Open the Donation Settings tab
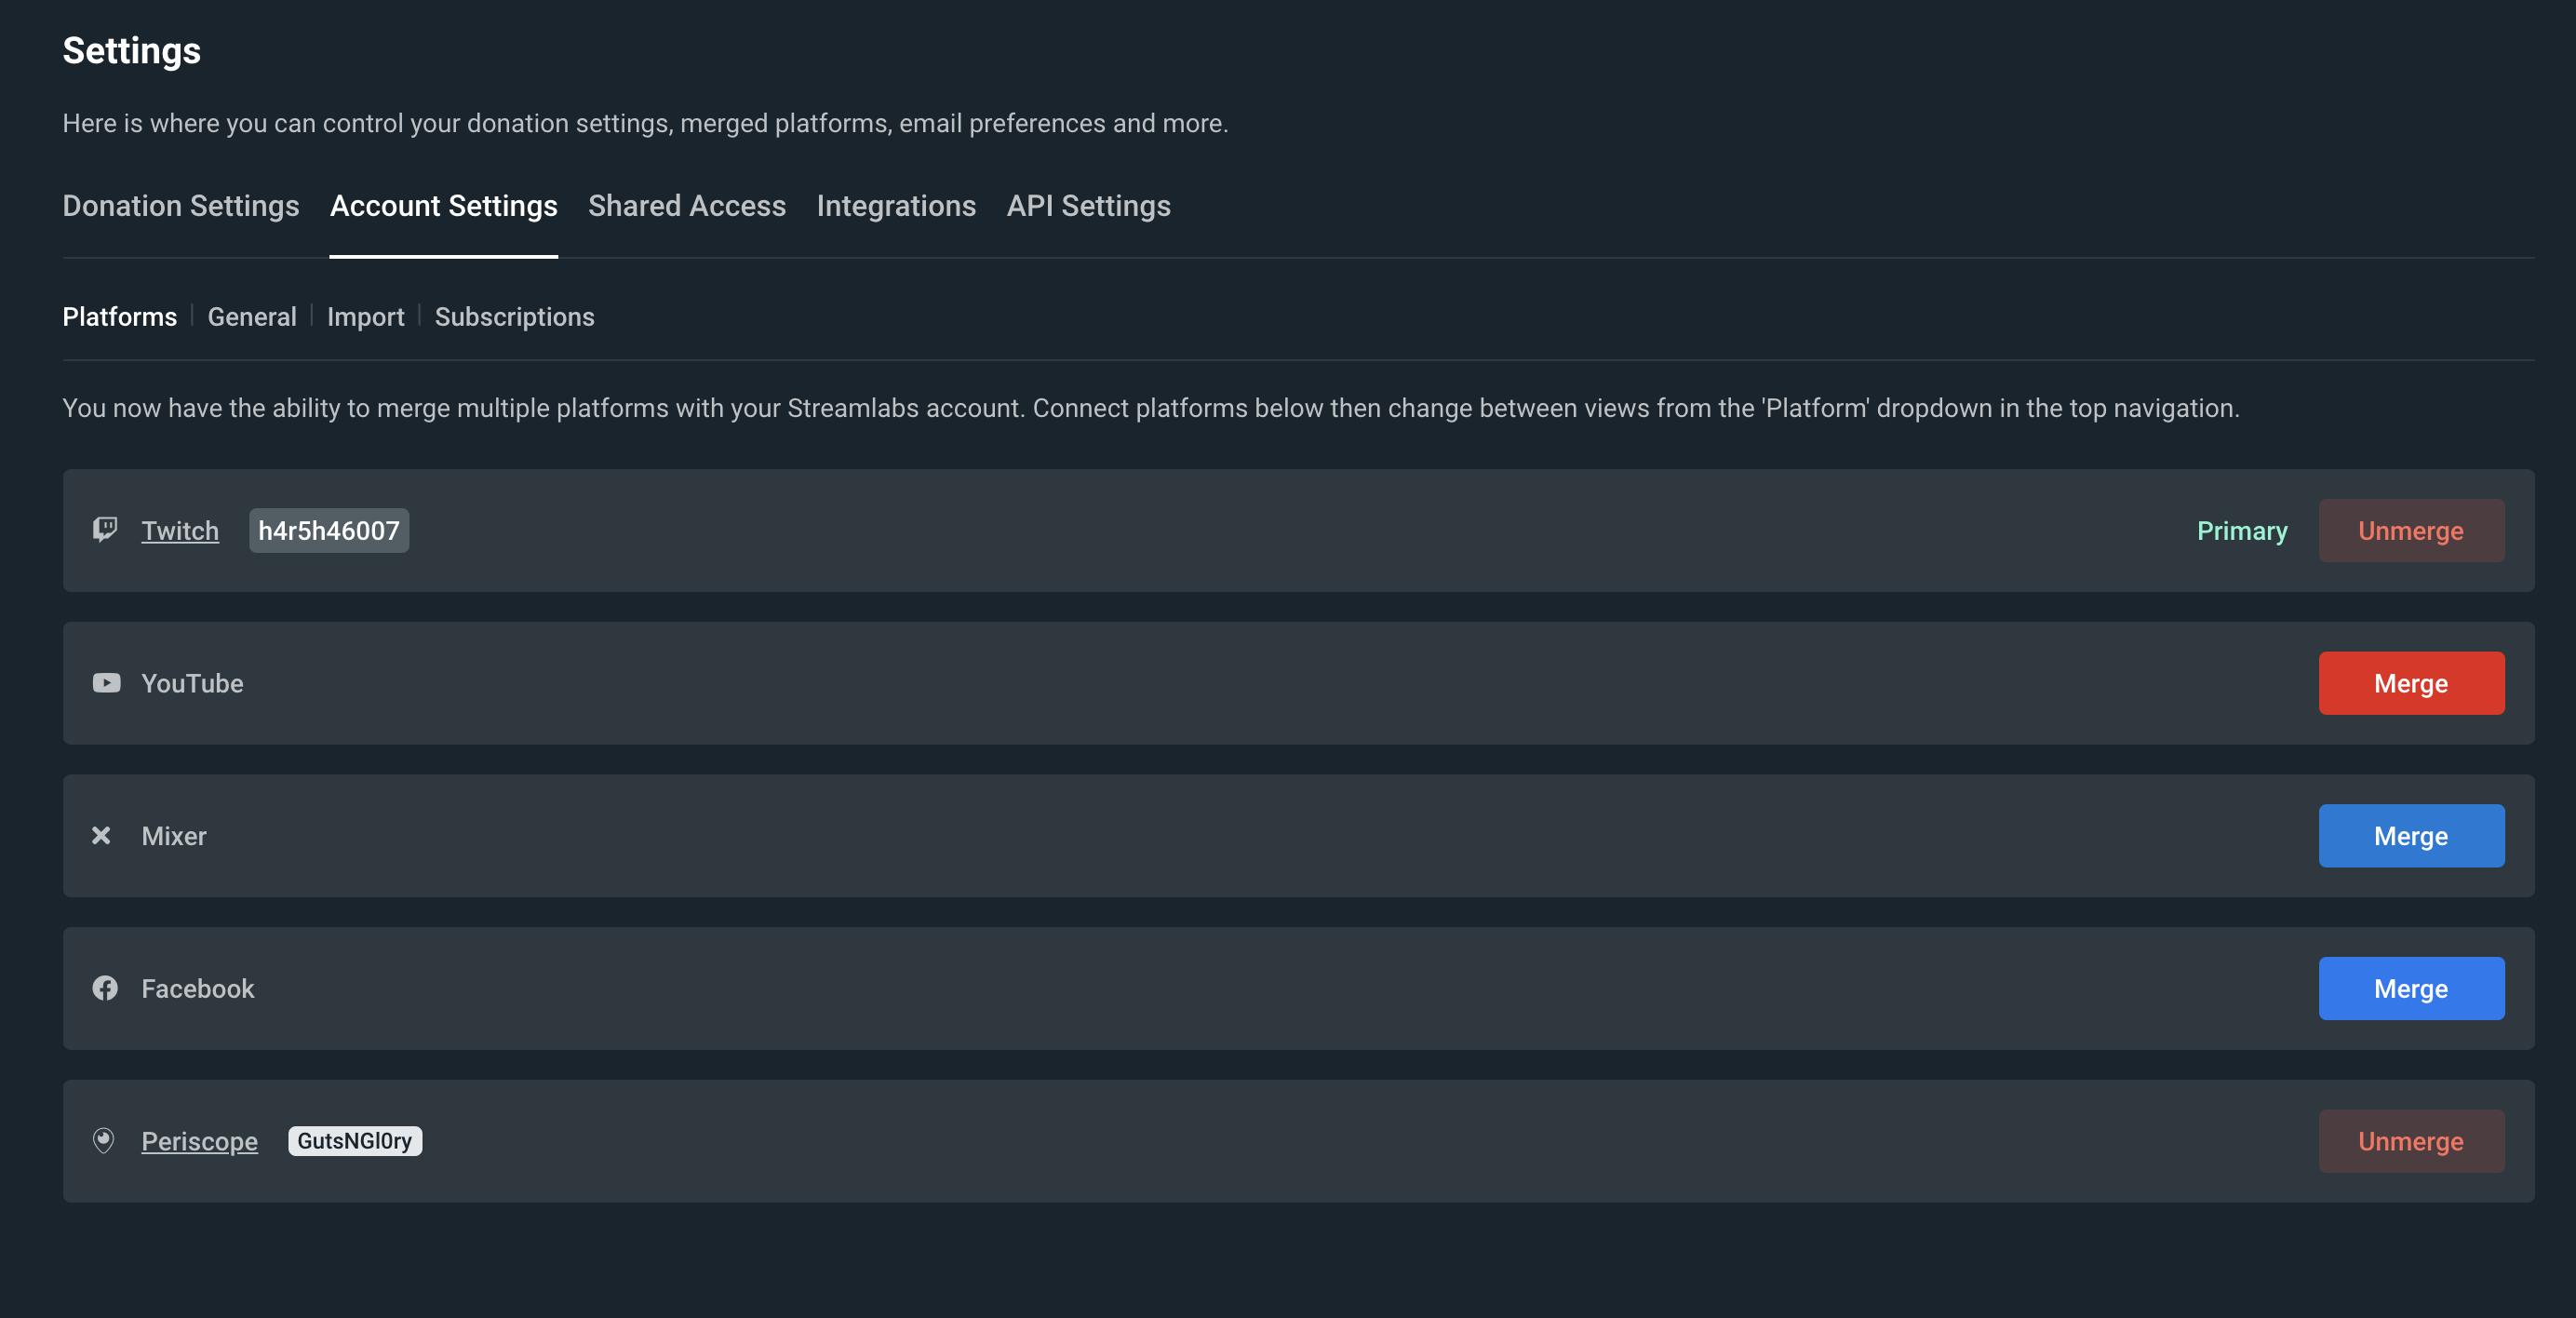 click(x=181, y=206)
